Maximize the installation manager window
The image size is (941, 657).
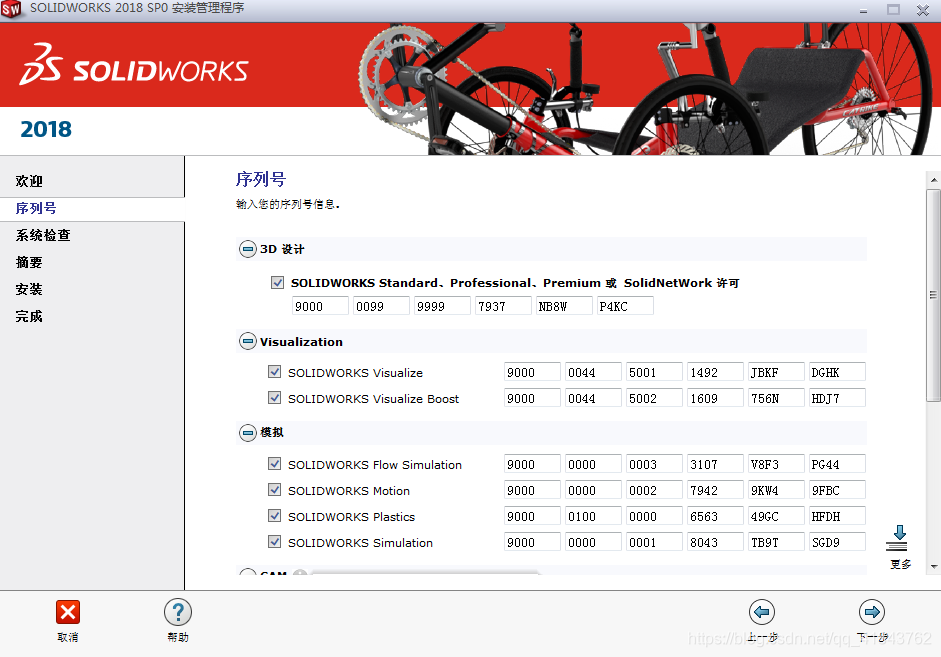[894, 10]
